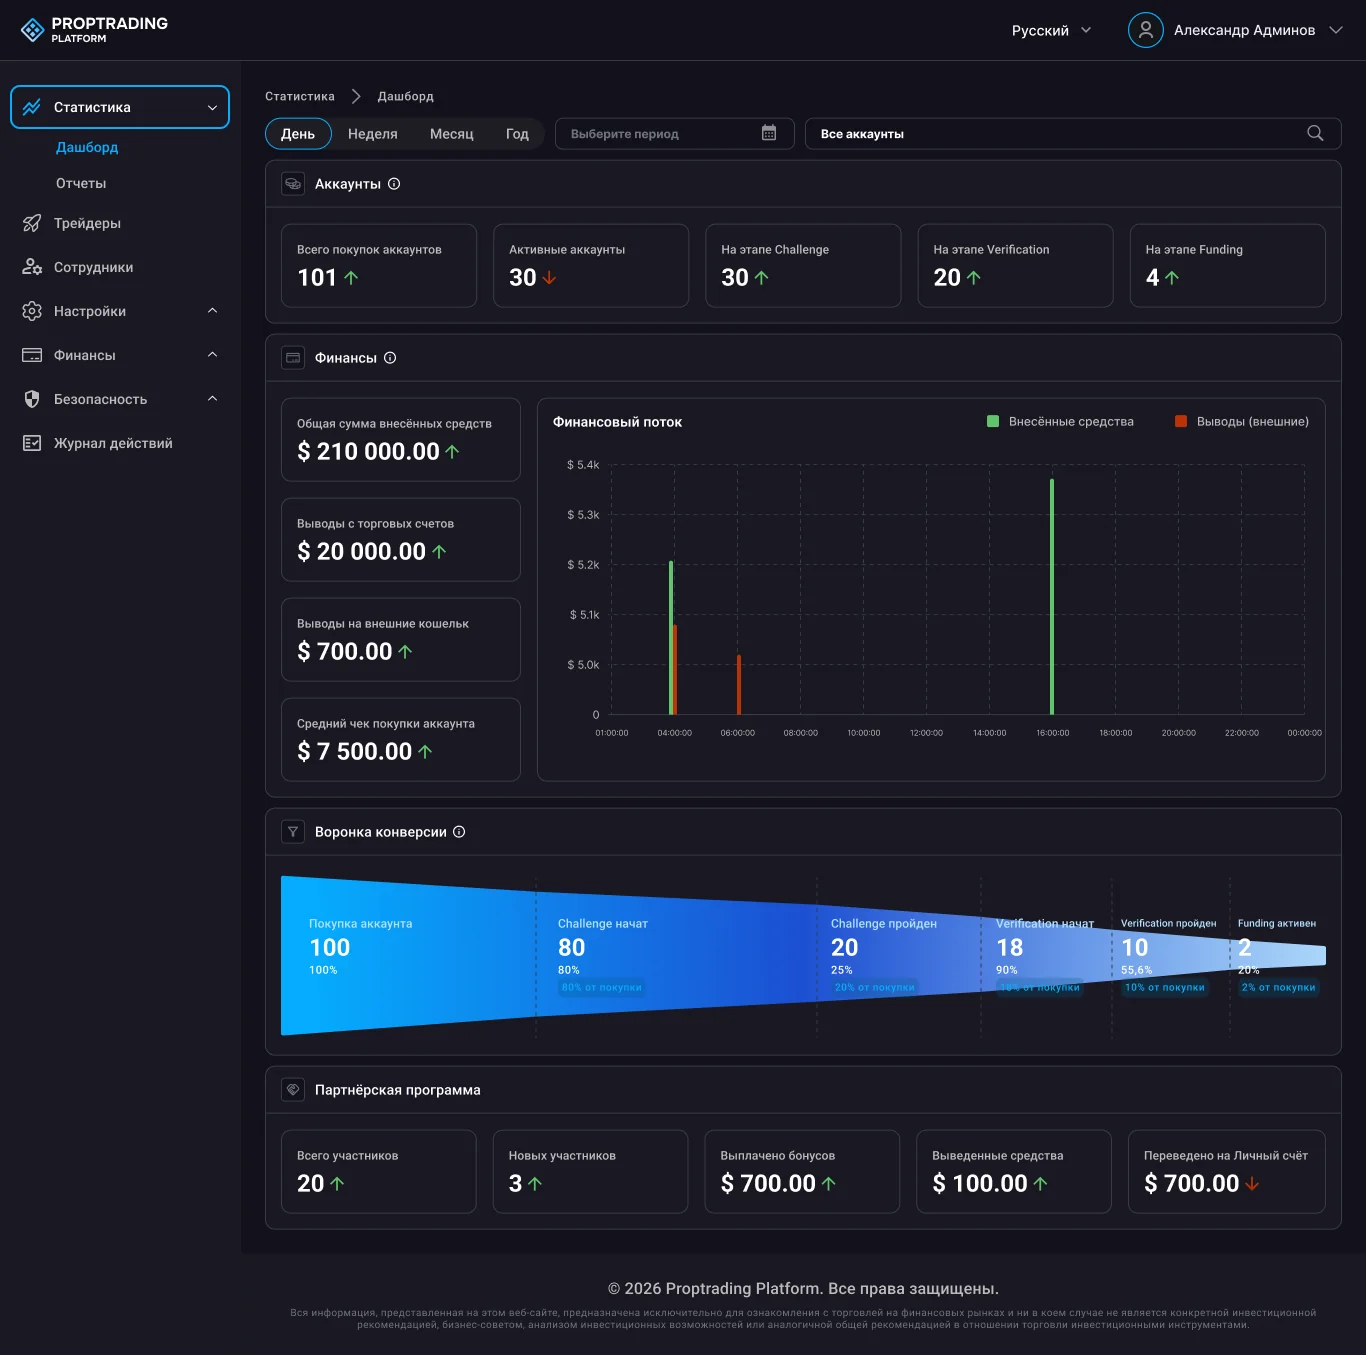Click the Выберите период date field
This screenshot has width=1366, height=1355.
tap(675, 133)
